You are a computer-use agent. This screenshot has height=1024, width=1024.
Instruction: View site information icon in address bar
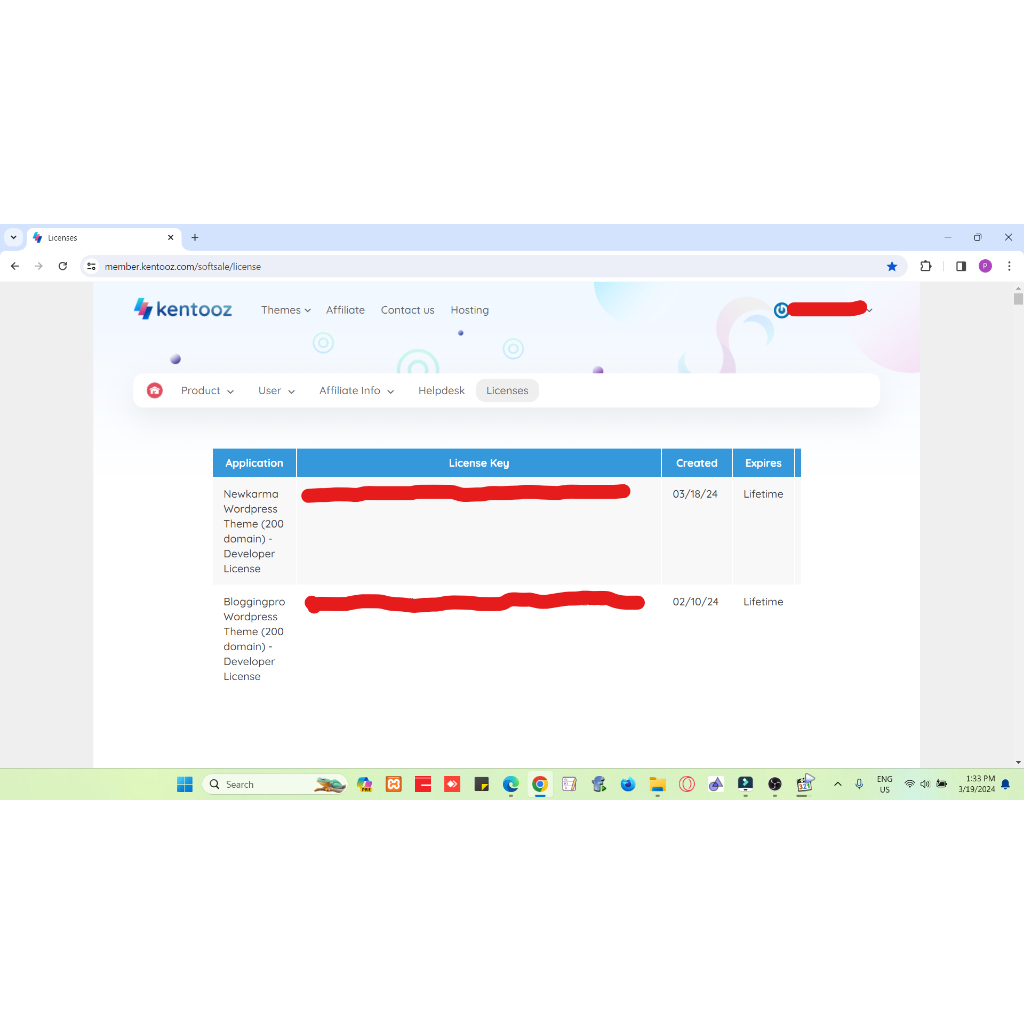pyautogui.click(x=91, y=266)
